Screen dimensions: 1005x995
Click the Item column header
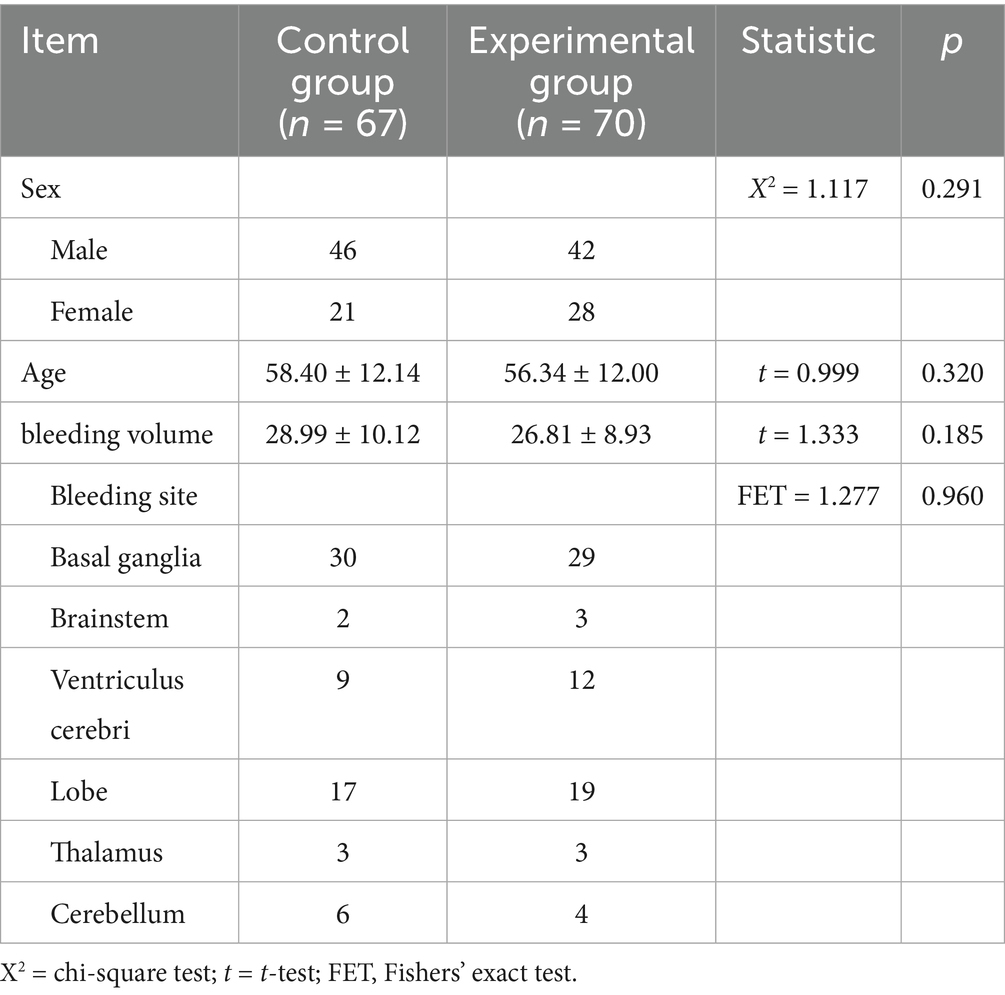pyautogui.click(x=61, y=42)
